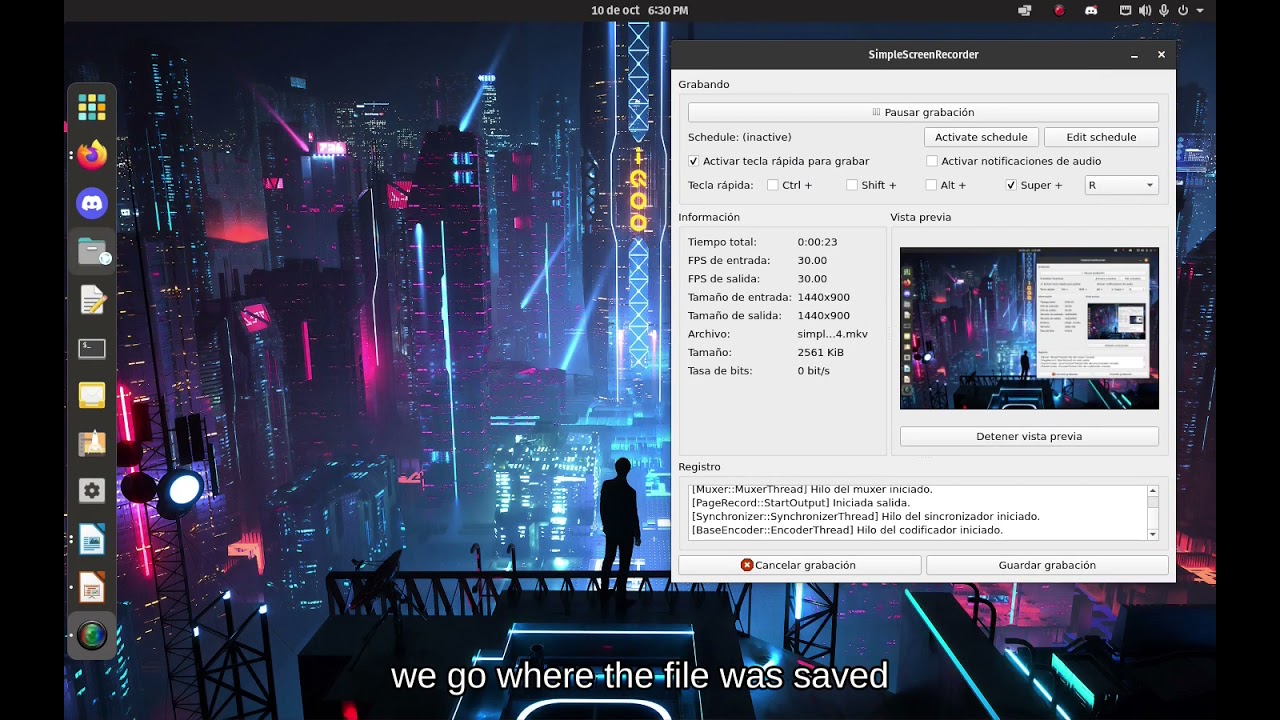Open the text editor dock icon
This screenshot has height=720, width=1280.
92,300
